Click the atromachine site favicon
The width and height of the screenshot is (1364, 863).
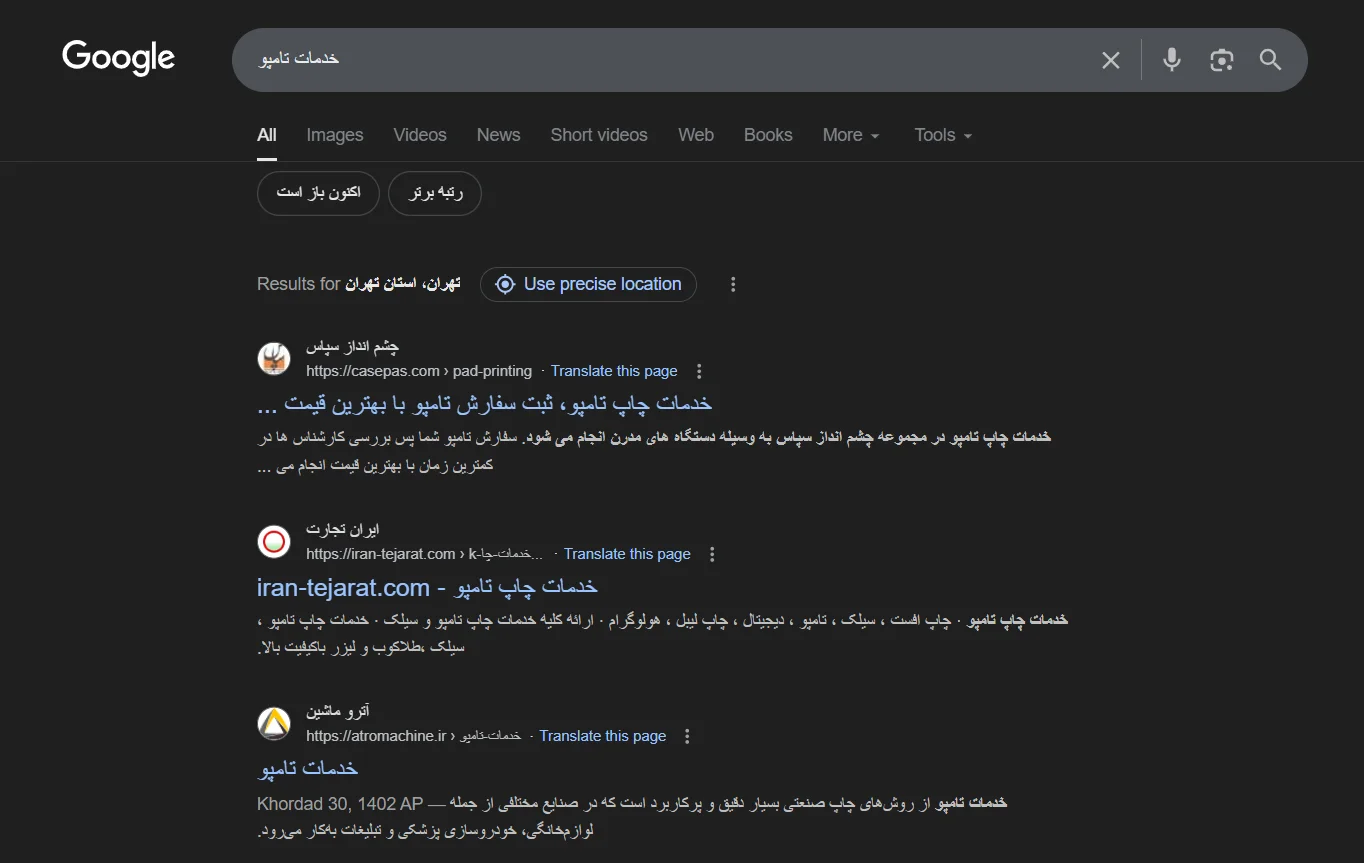274,723
